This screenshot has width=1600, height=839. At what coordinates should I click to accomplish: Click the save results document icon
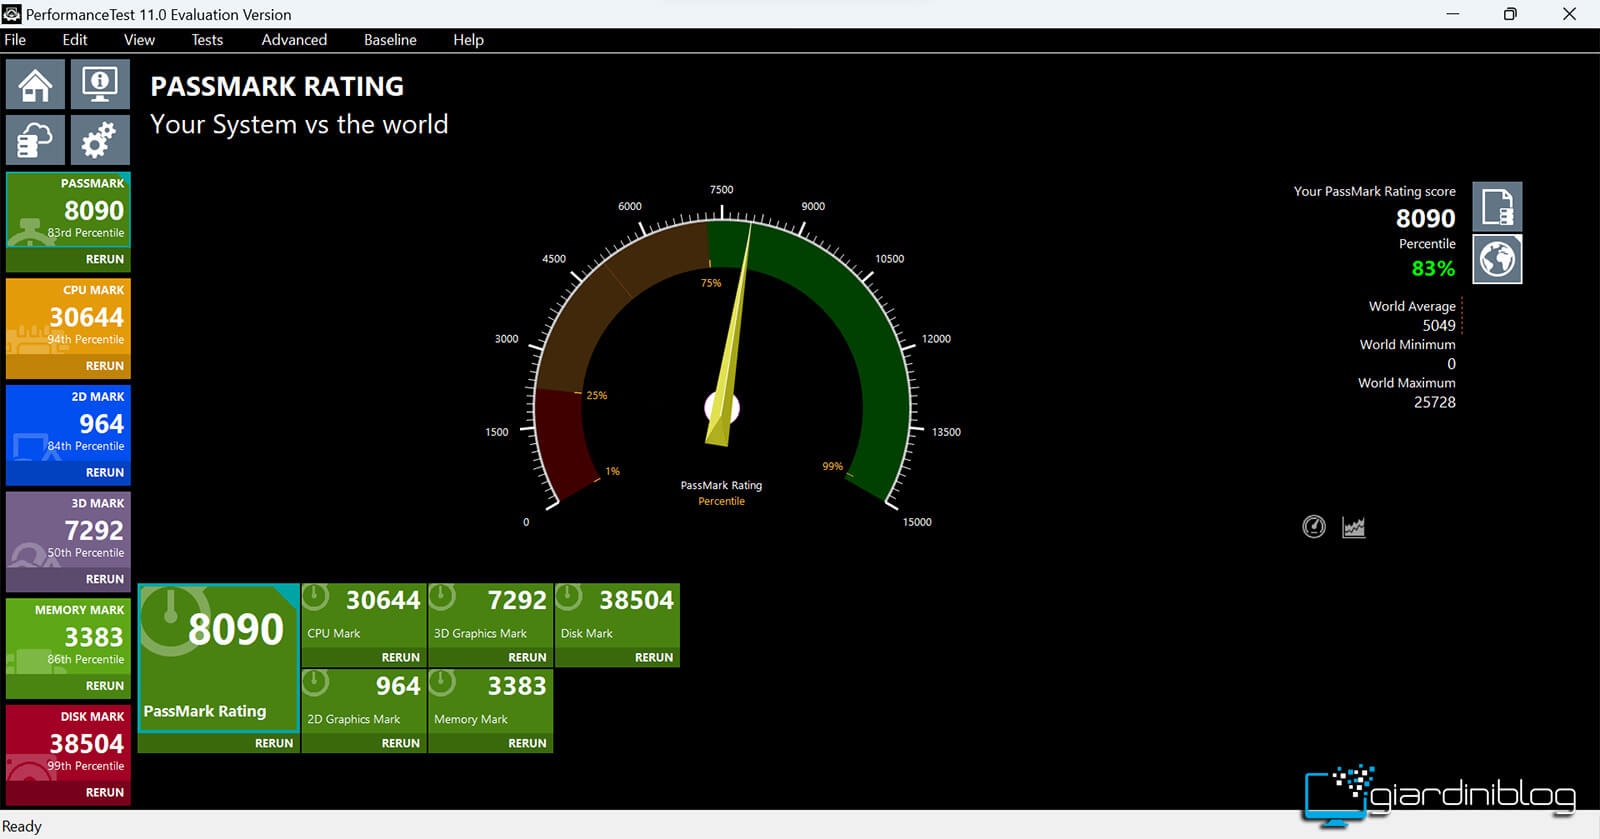tap(1497, 206)
